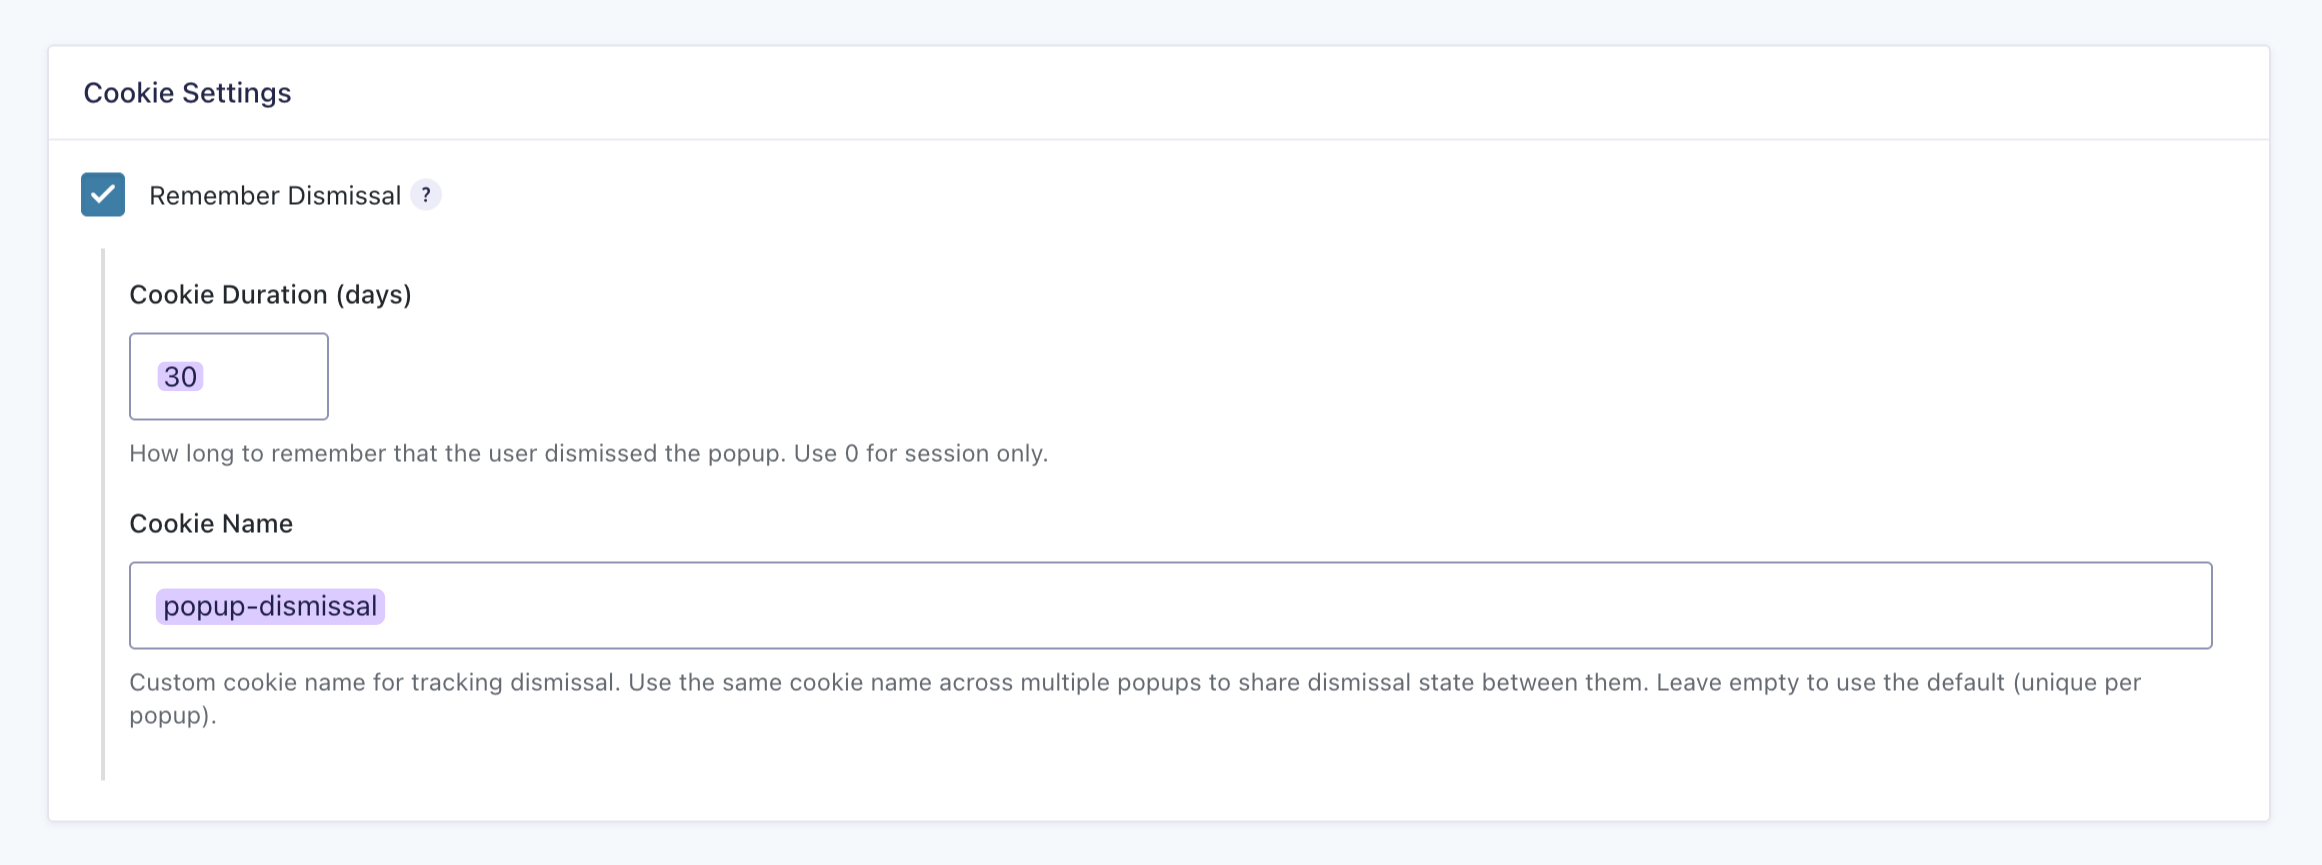Select the highlighted 30 value
This screenshot has height=865, width=2322.
coord(180,377)
